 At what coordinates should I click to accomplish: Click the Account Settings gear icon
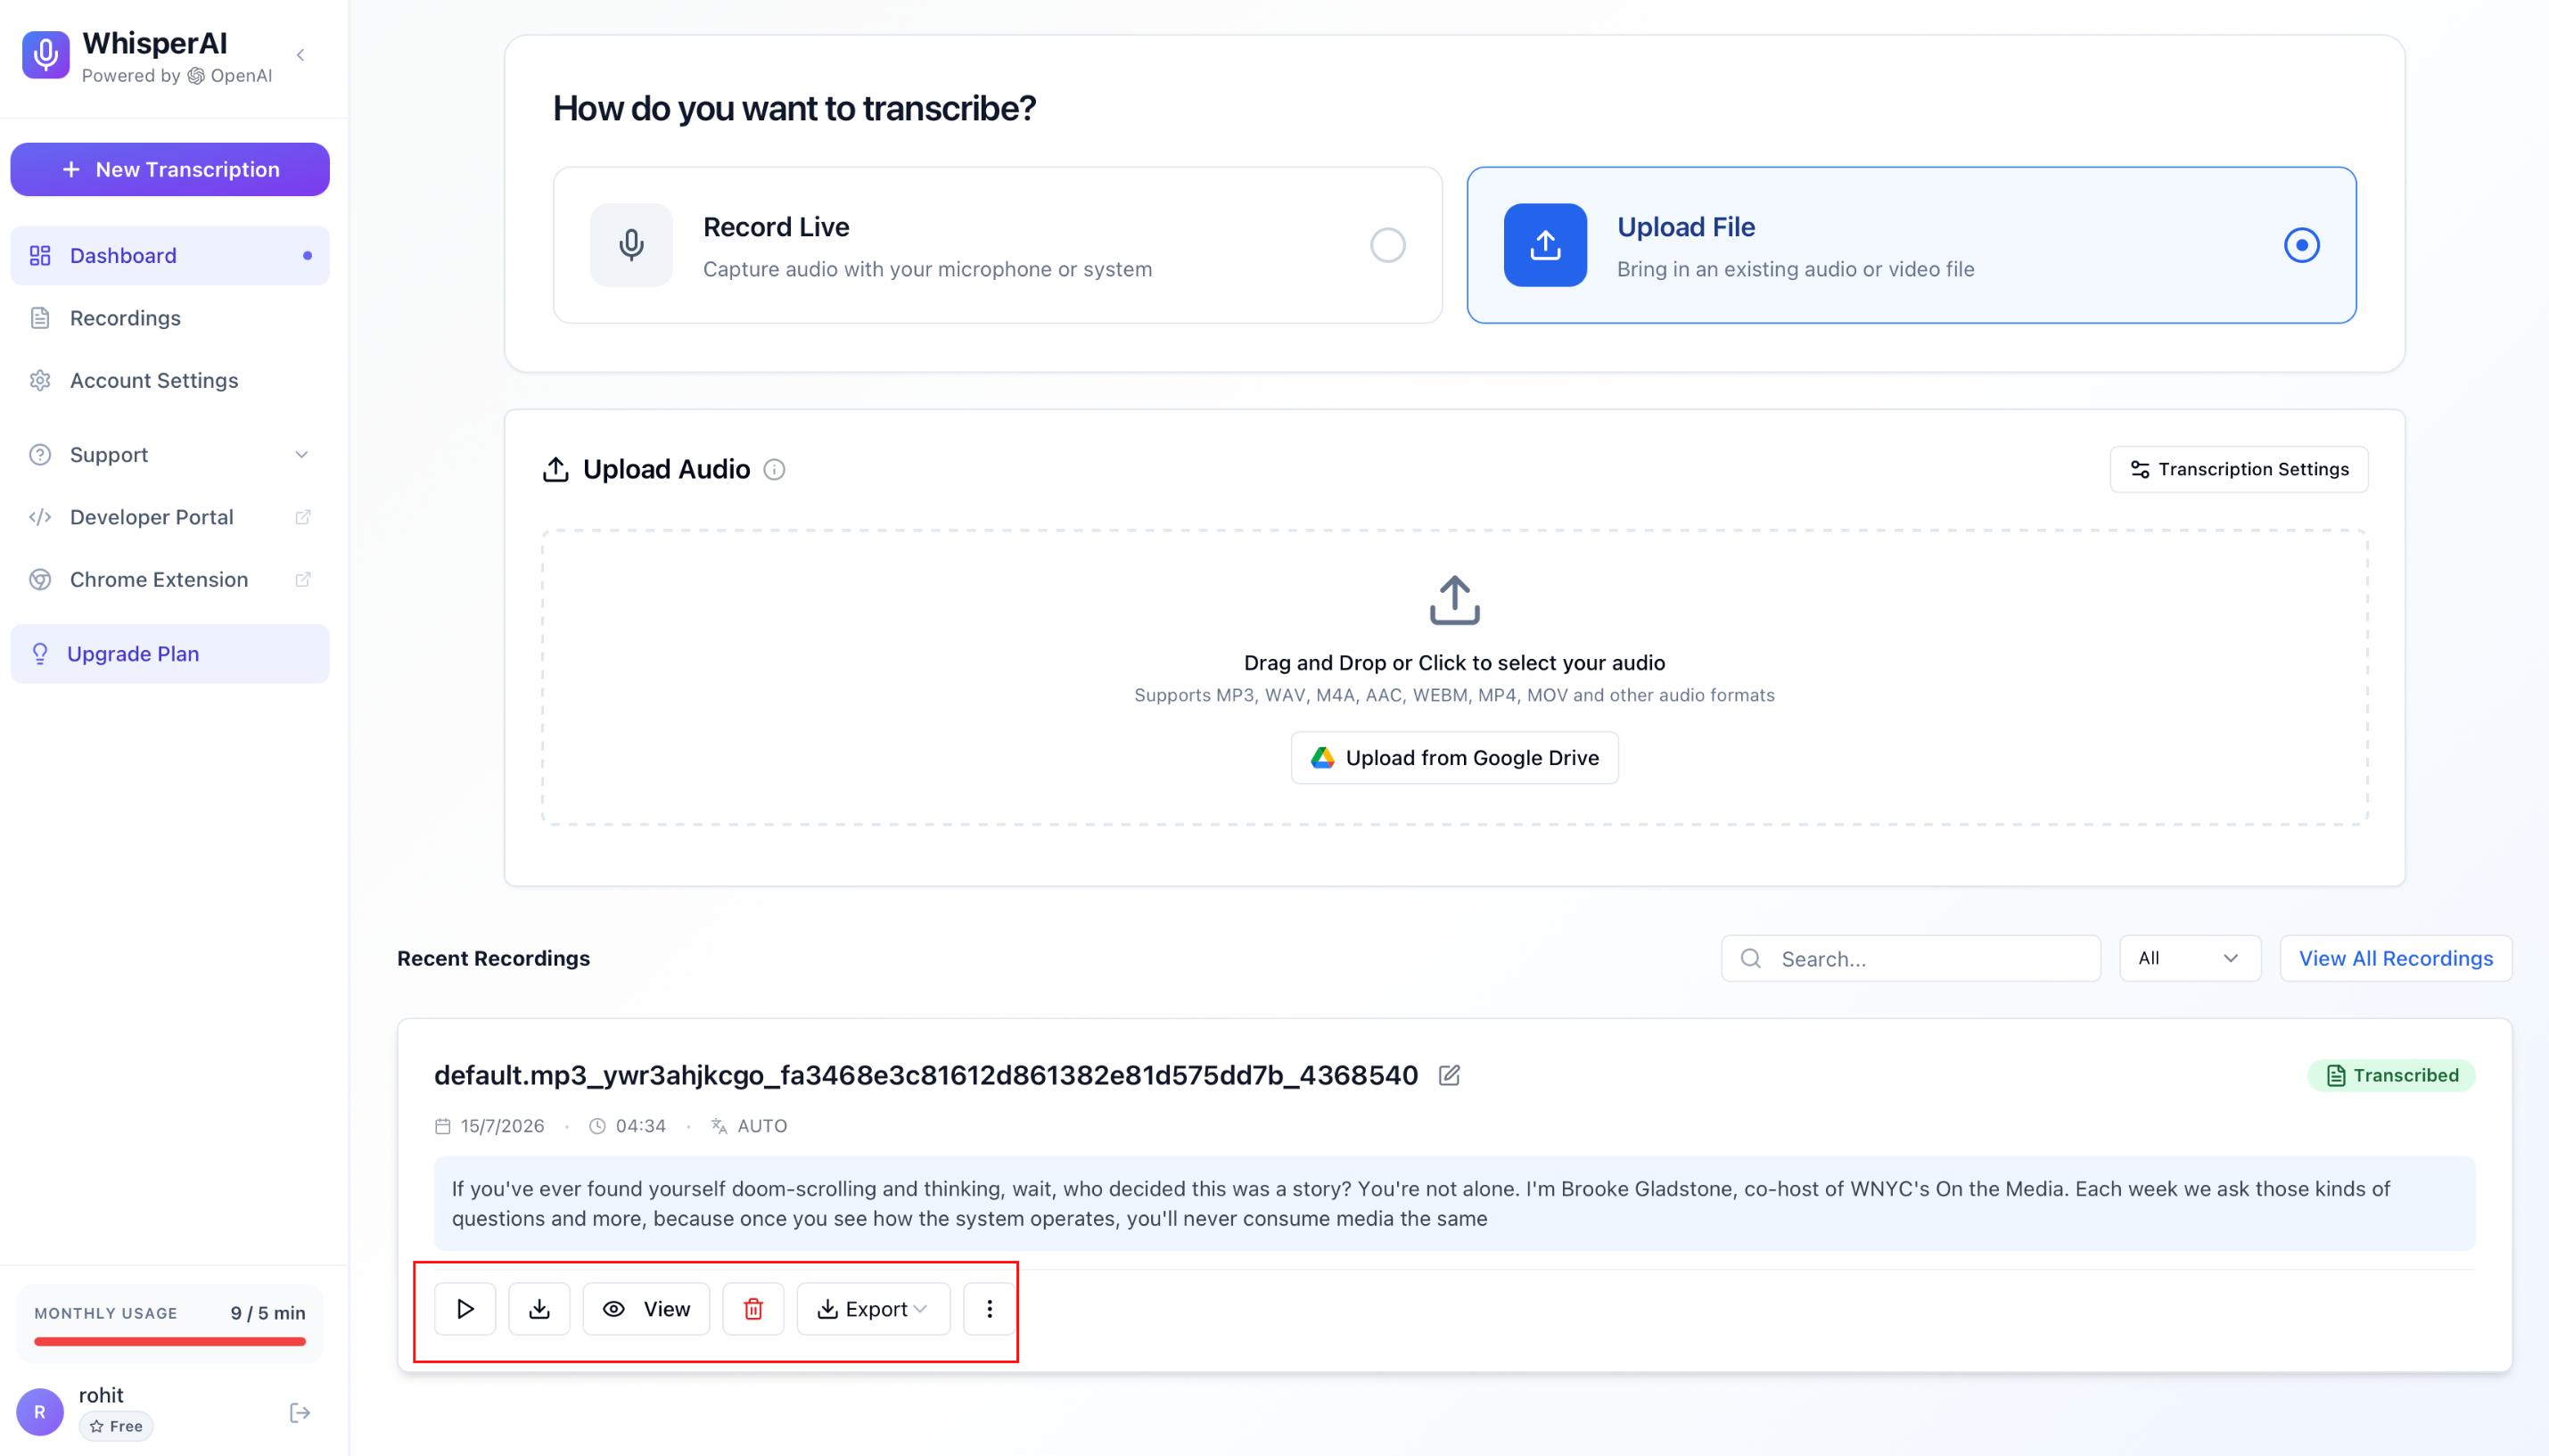[40, 380]
